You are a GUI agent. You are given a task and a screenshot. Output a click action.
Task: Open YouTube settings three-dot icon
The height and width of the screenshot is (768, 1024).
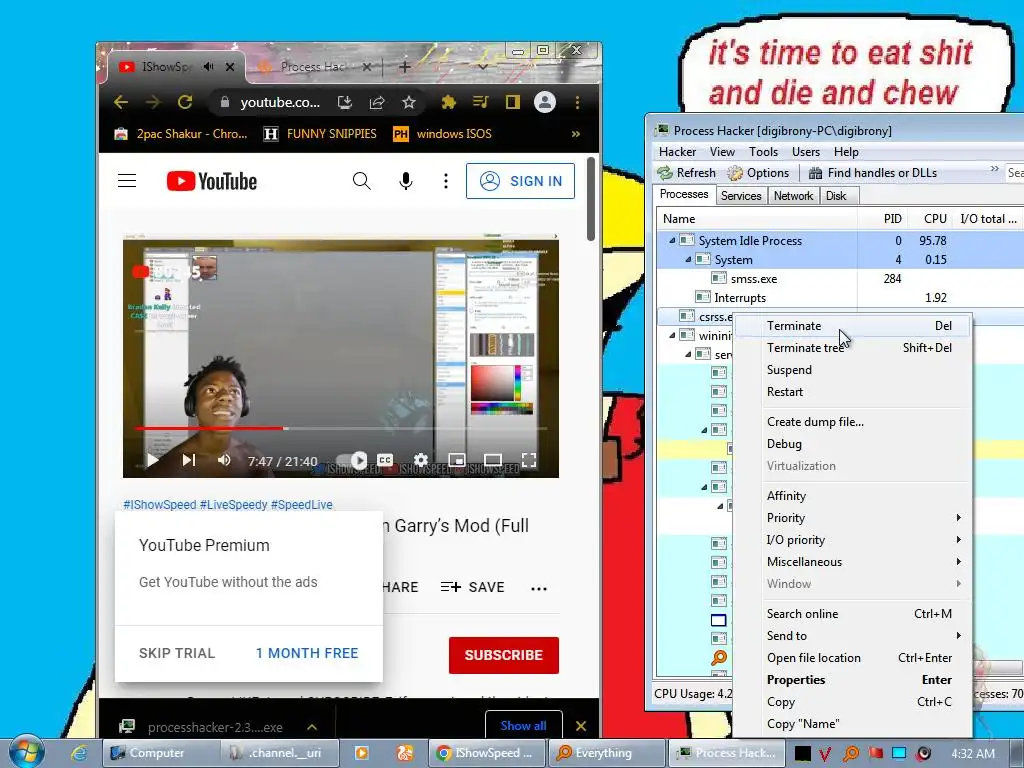click(446, 181)
